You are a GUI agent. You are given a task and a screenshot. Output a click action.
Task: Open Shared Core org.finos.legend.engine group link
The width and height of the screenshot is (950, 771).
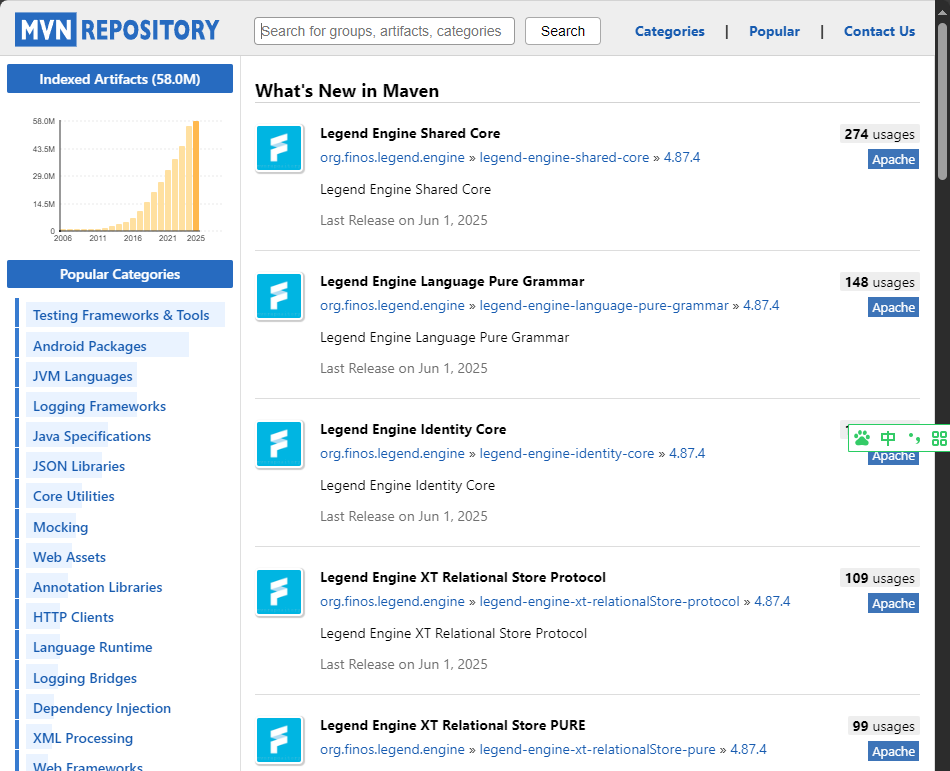pos(392,157)
